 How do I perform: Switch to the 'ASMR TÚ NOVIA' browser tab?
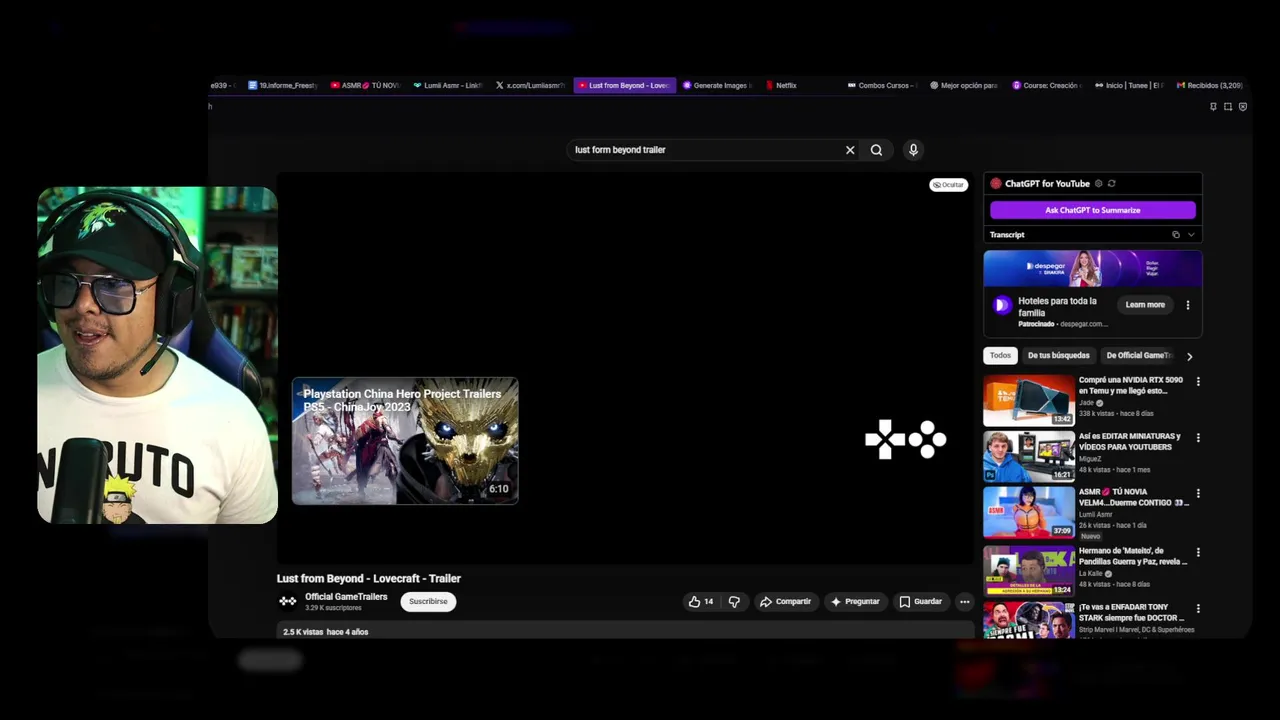pyautogui.click(x=366, y=86)
